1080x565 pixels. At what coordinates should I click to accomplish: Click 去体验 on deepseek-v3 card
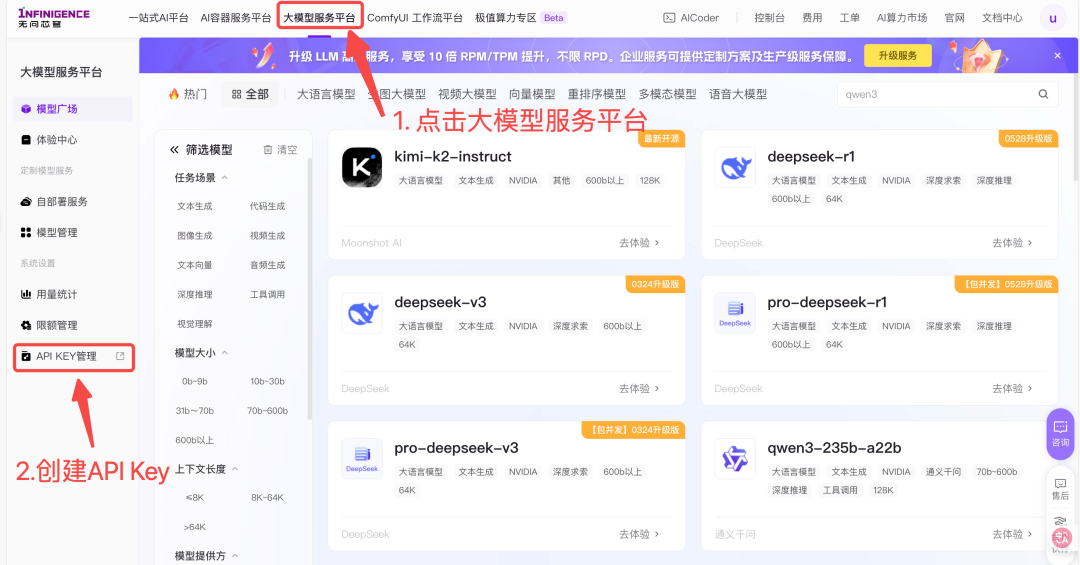coord(639,389)
